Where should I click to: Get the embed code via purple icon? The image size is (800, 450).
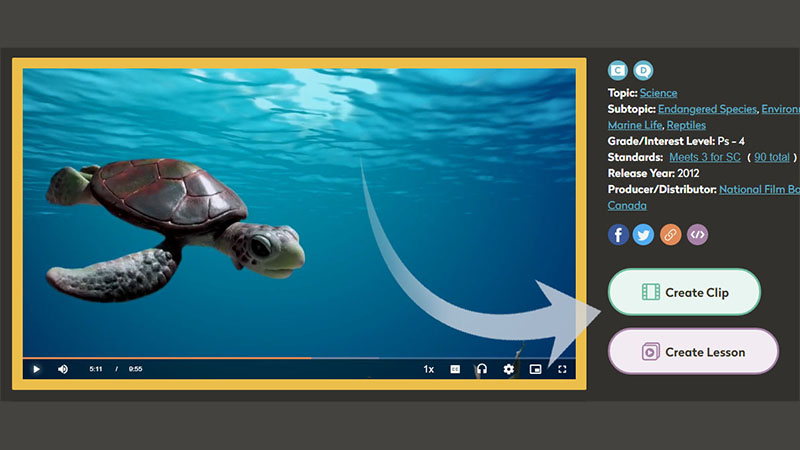(x=697, y=235)
